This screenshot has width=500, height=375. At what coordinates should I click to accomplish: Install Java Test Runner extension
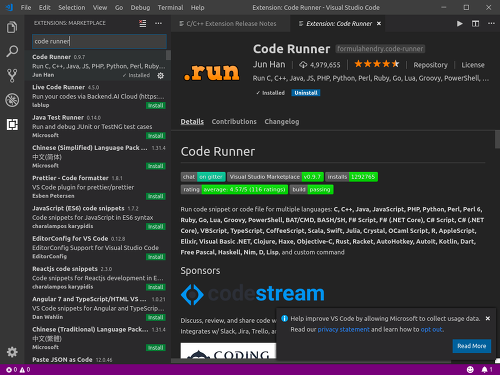[156, 136]
